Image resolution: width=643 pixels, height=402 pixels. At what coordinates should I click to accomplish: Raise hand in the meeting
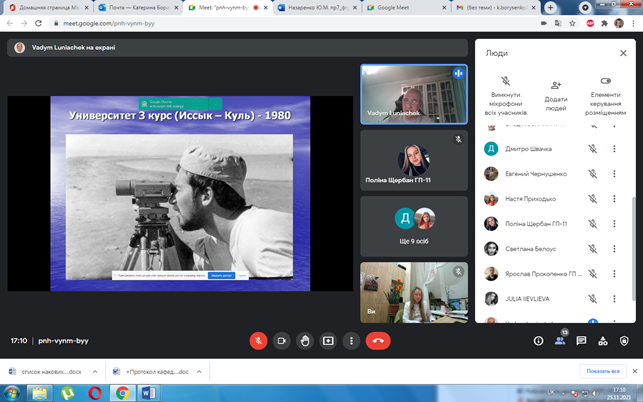pos(304,340)
